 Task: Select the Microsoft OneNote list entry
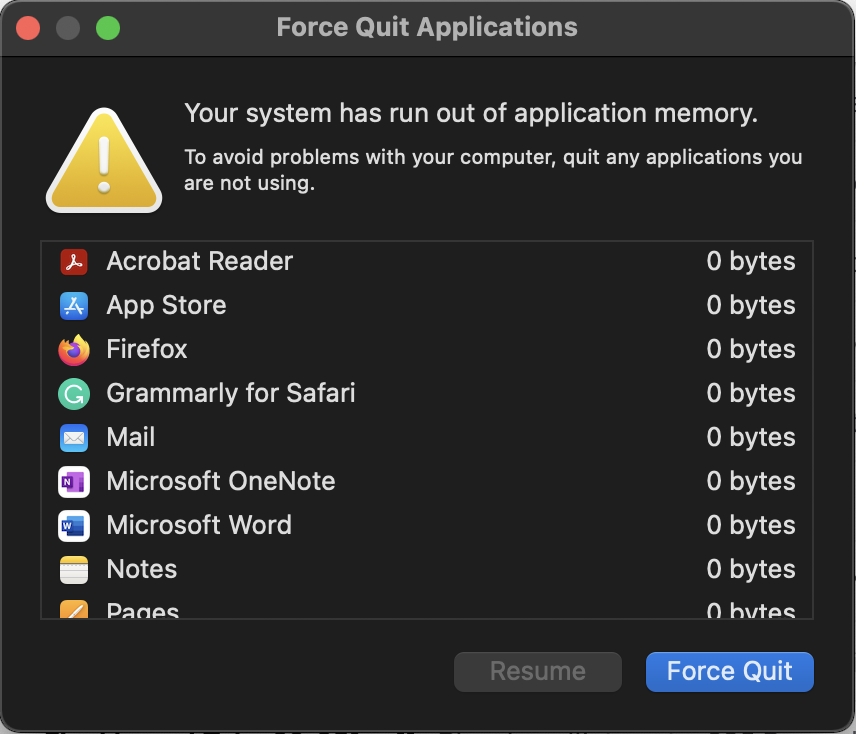221,482
